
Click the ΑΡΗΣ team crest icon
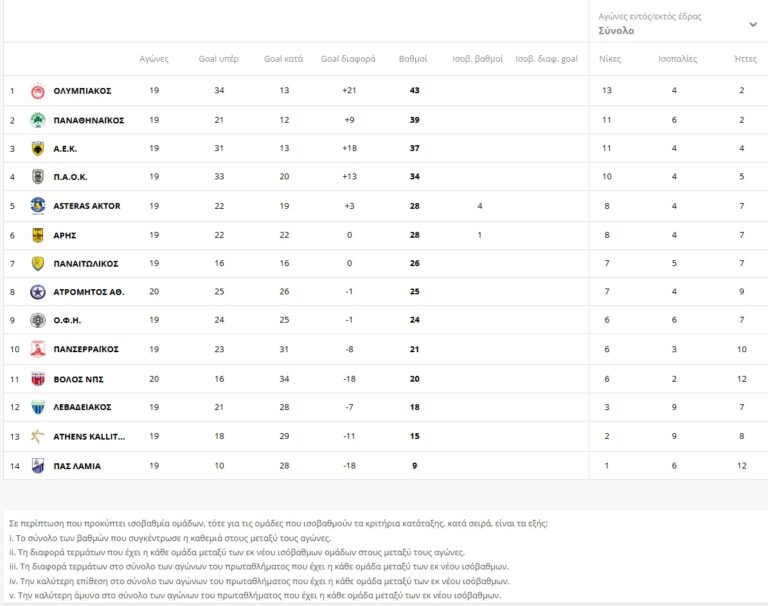pyautogui.click(x=38, y=235)
